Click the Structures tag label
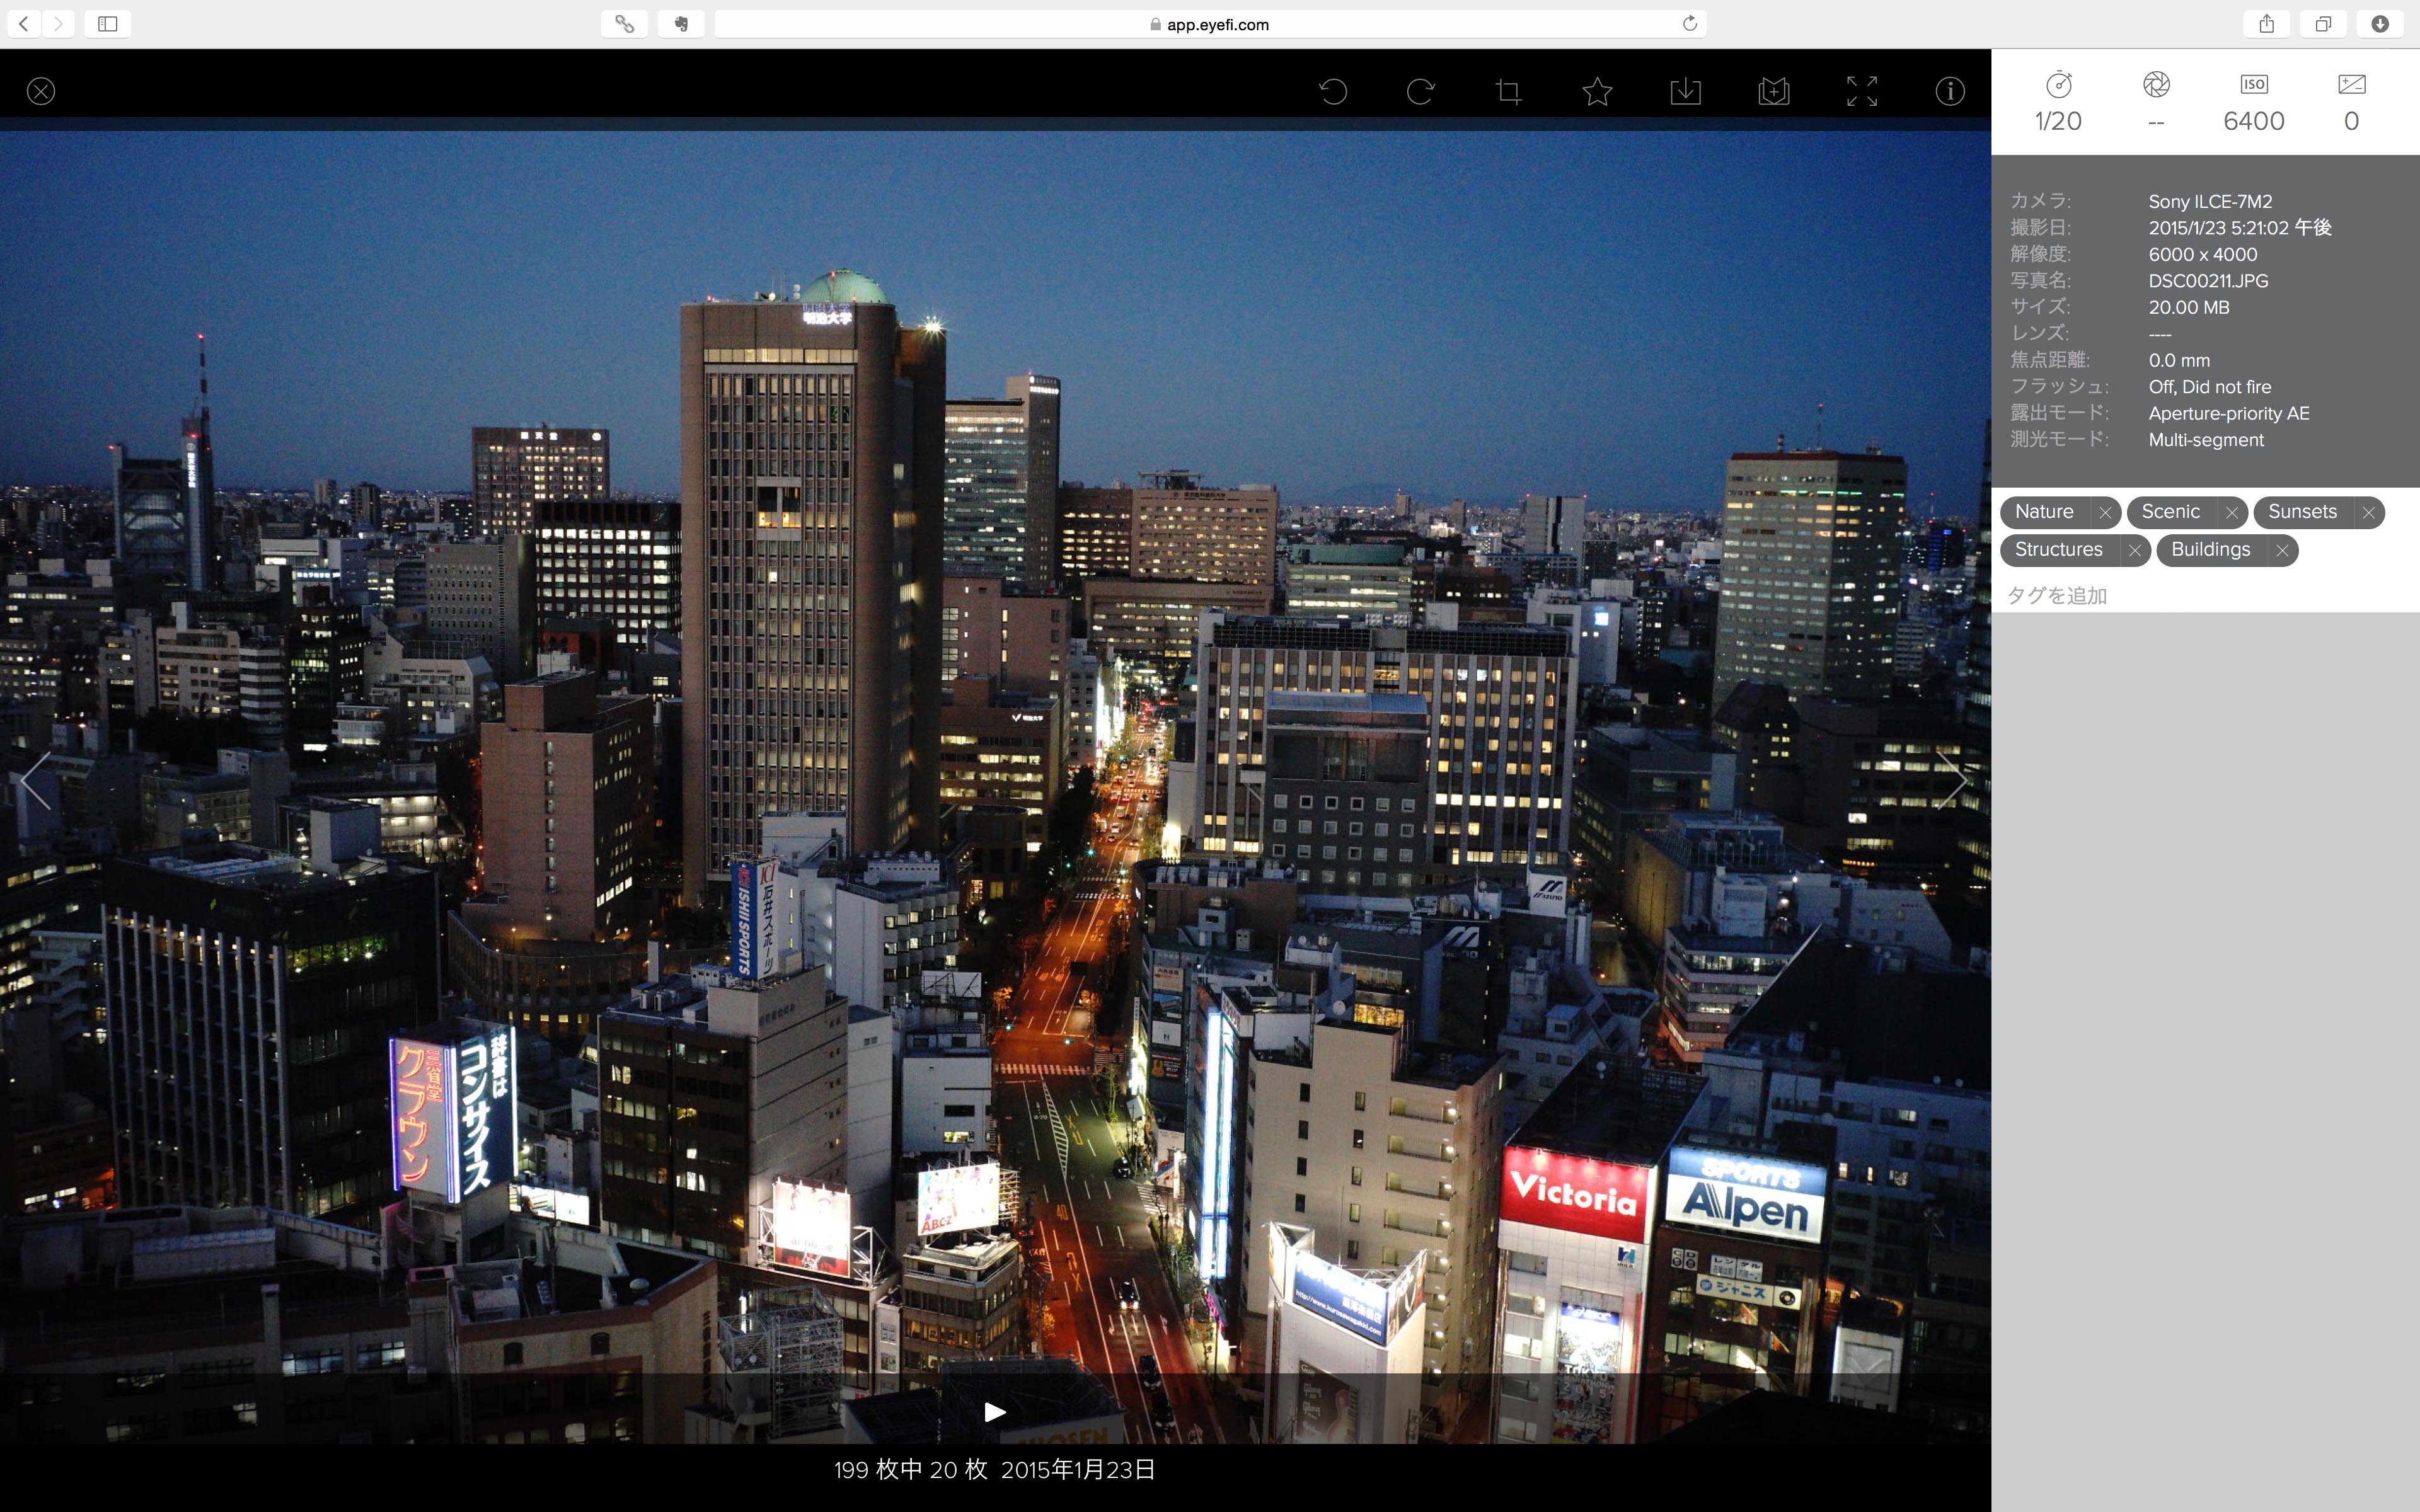Image resolution: width=2420 pixels, height=1512 pixels. [x=2058, y=550]
